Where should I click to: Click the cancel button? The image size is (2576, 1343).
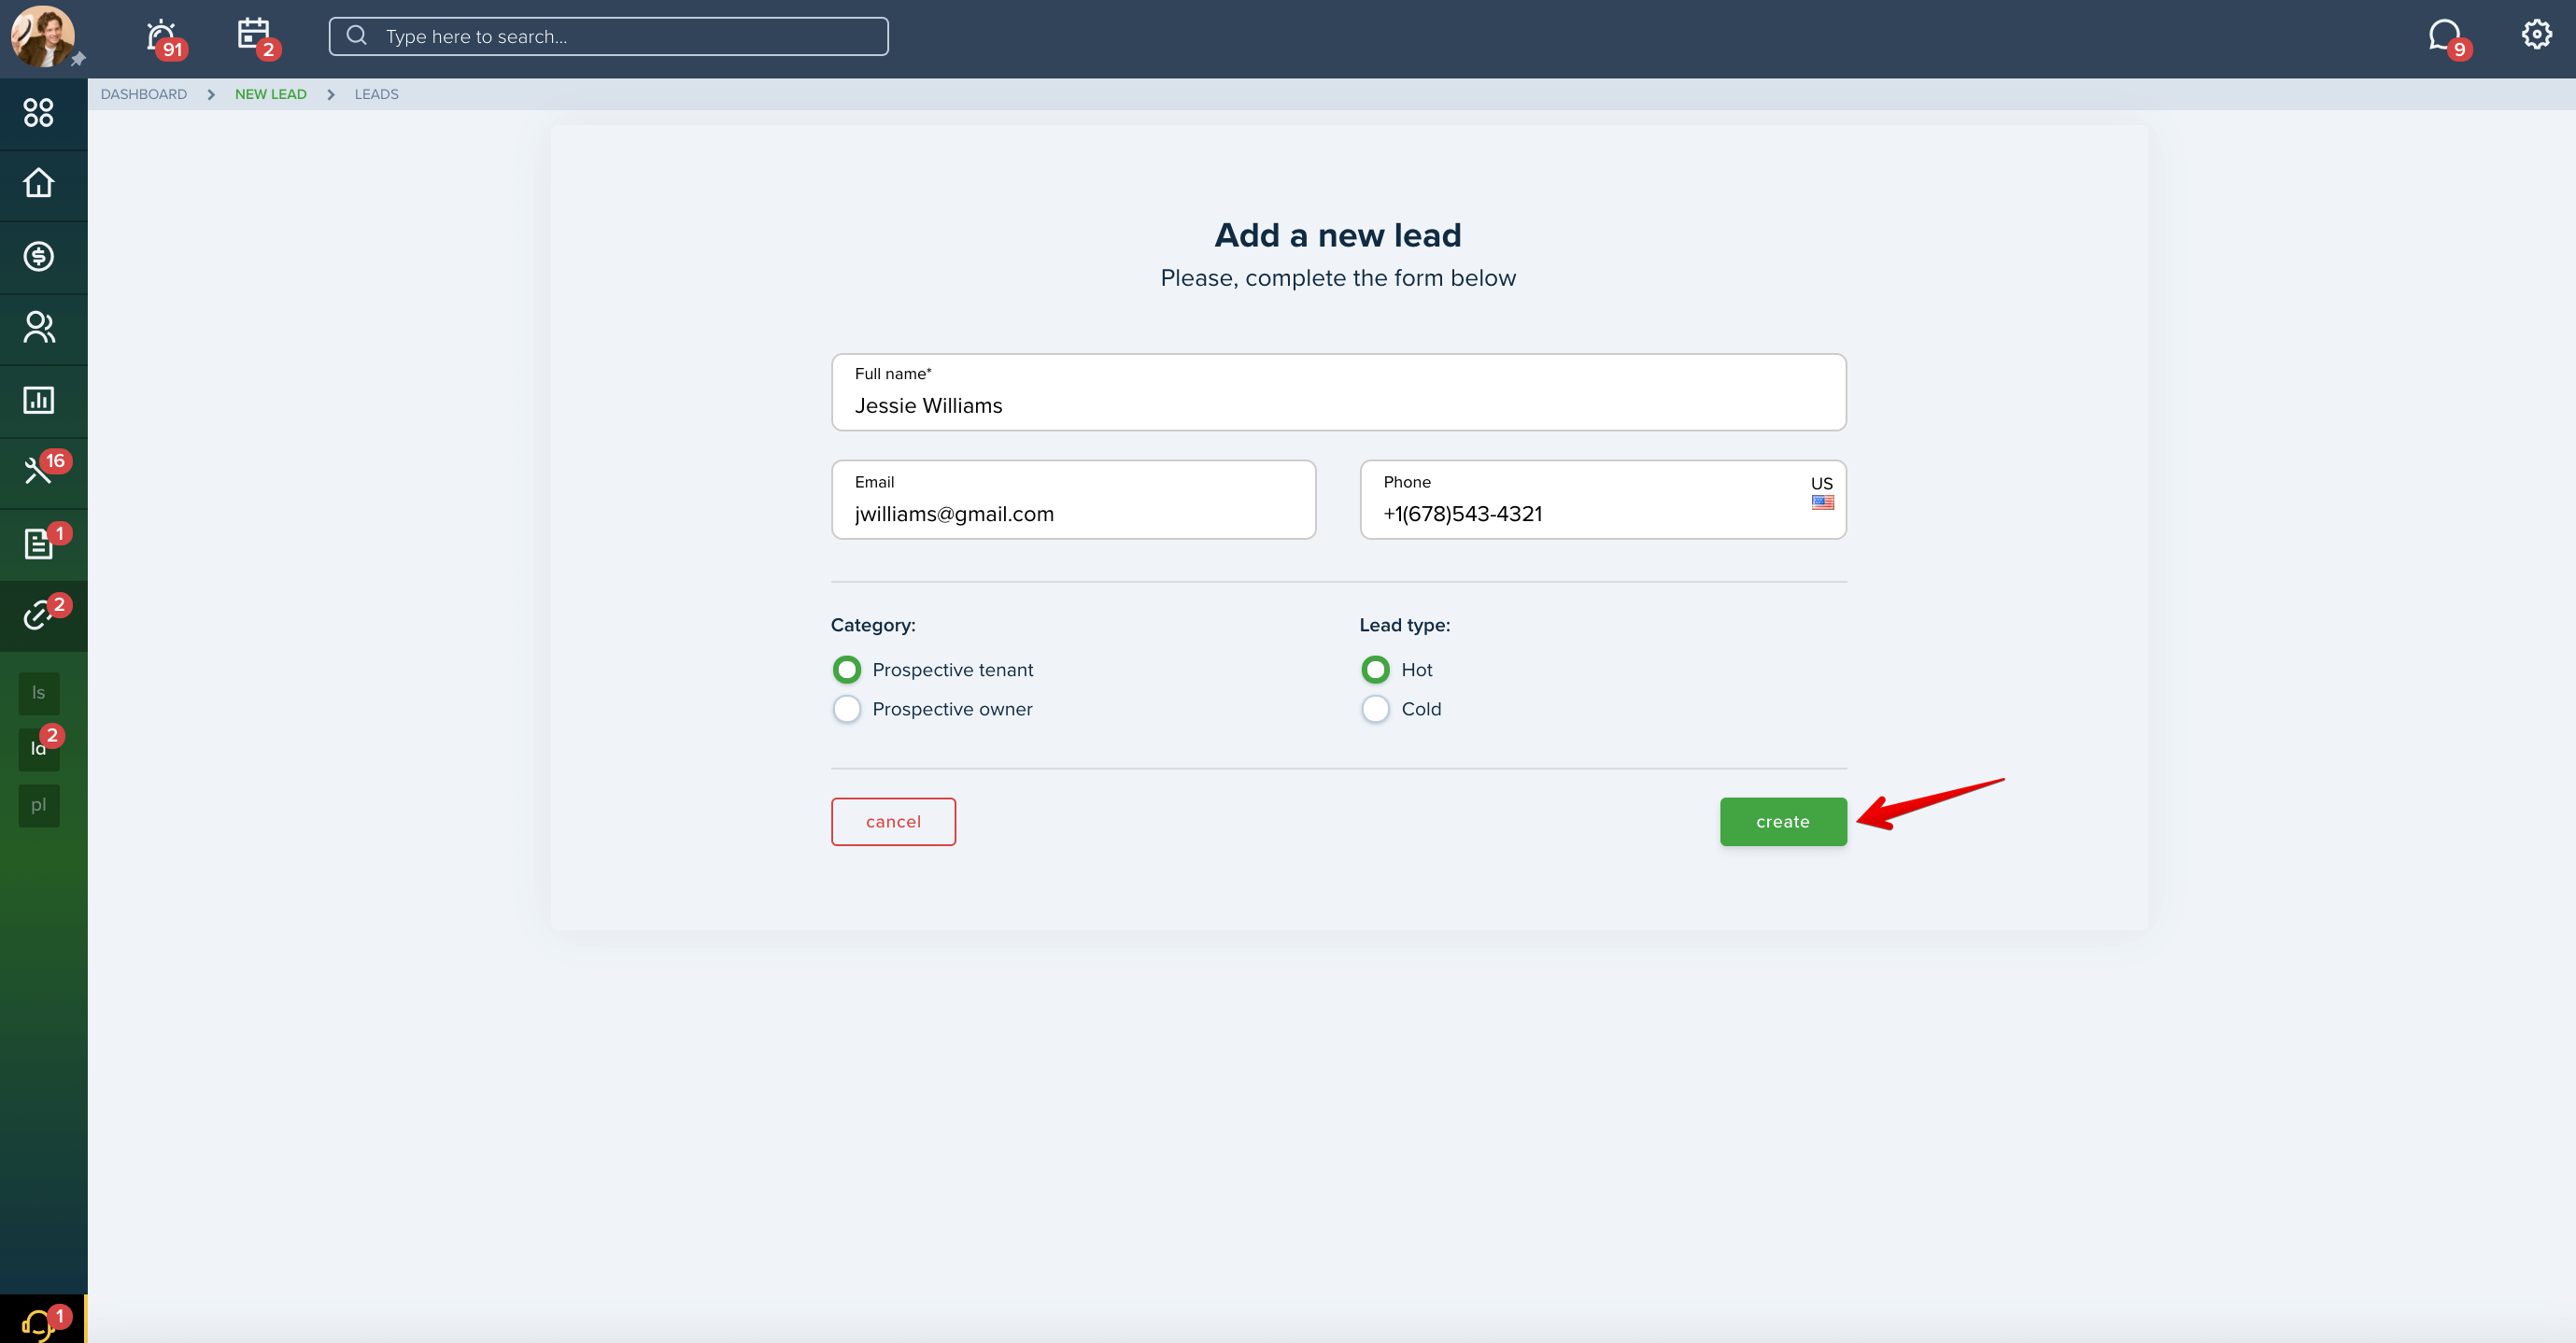click(x=893, y=822)
